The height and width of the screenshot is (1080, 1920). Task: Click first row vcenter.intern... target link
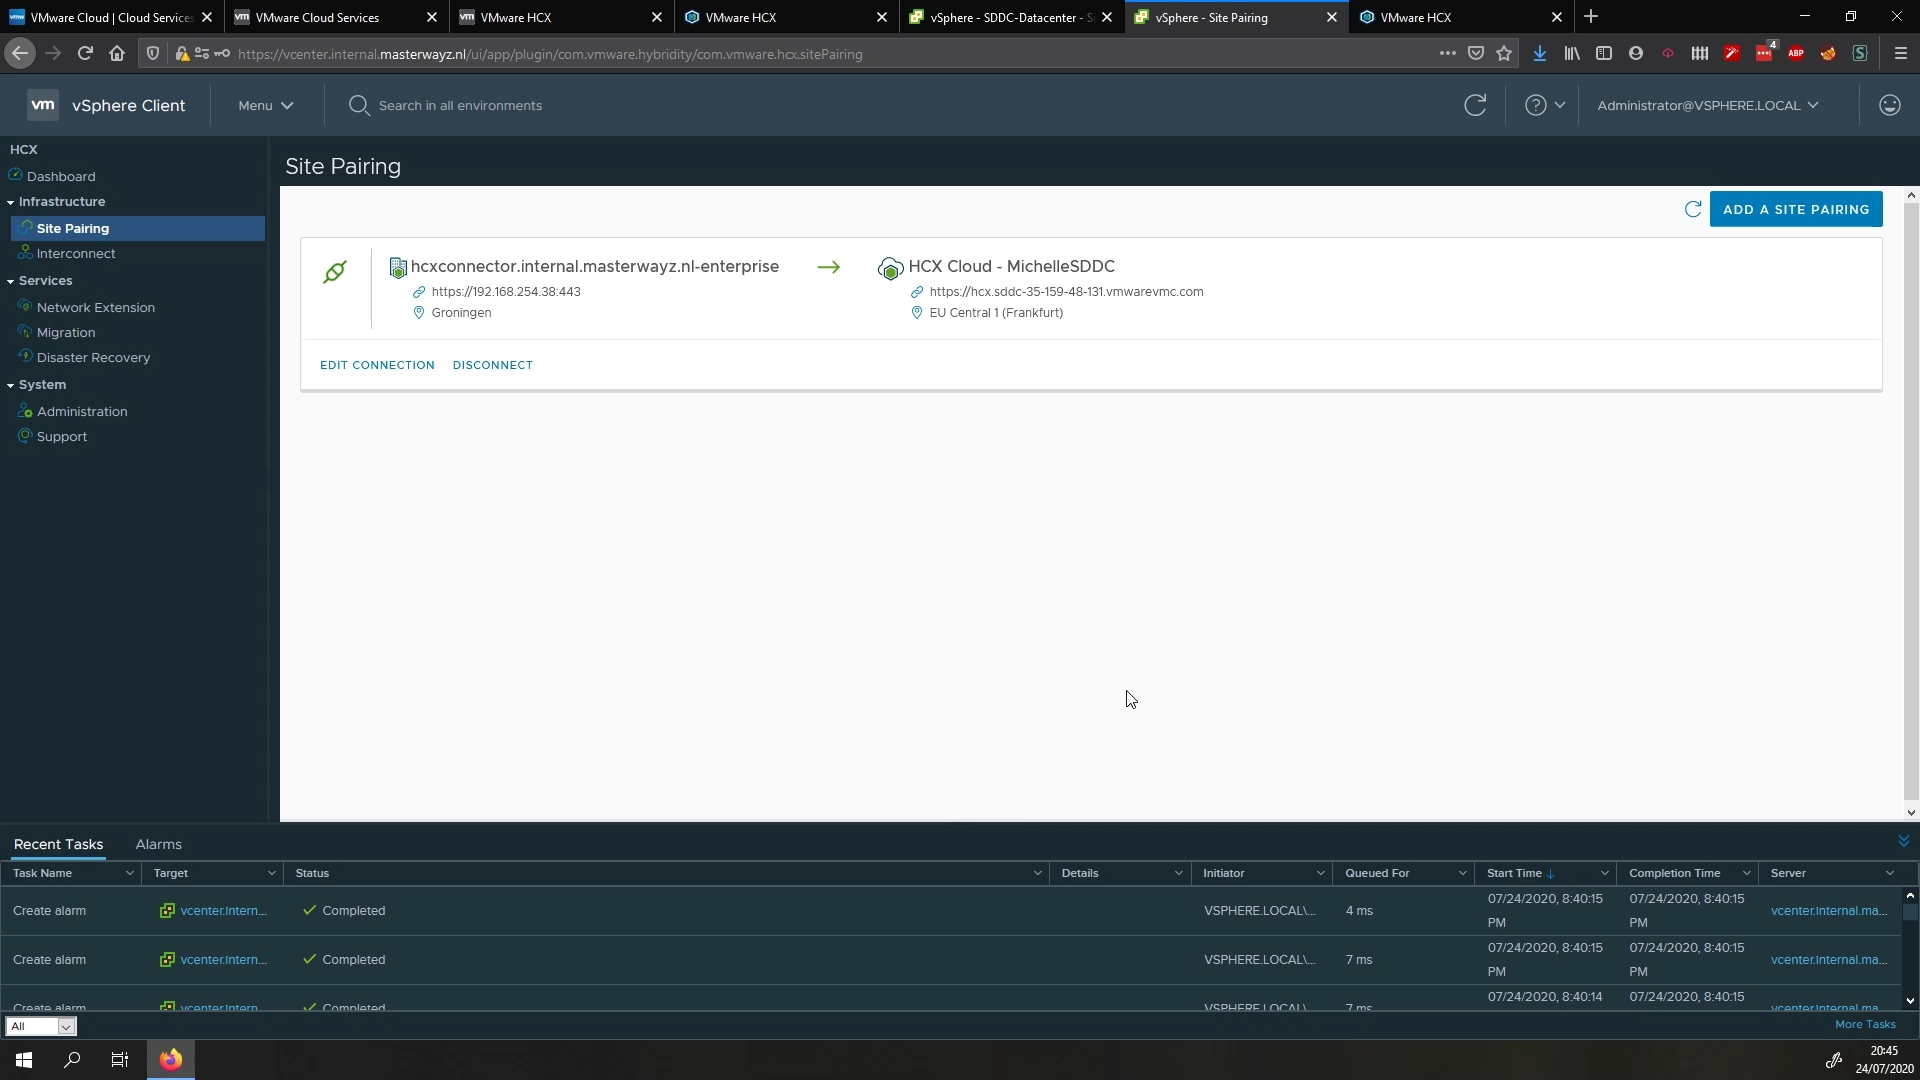(223, 910)
